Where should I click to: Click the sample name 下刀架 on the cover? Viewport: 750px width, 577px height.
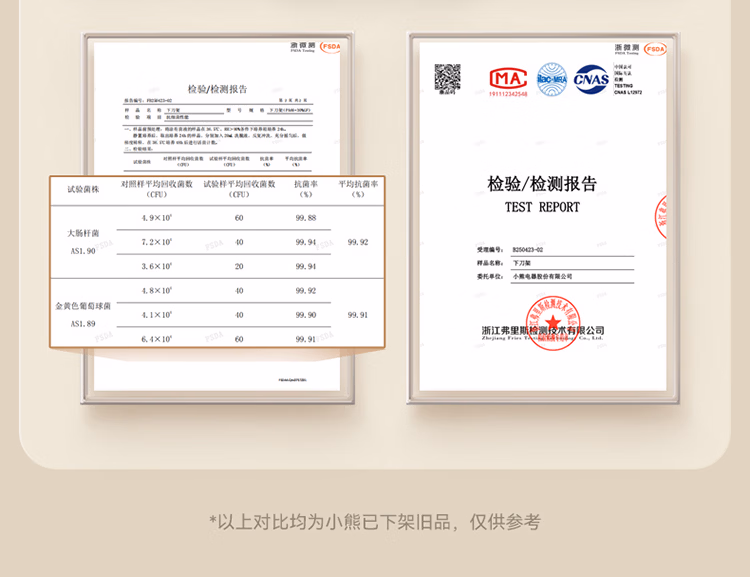point(522,263)
